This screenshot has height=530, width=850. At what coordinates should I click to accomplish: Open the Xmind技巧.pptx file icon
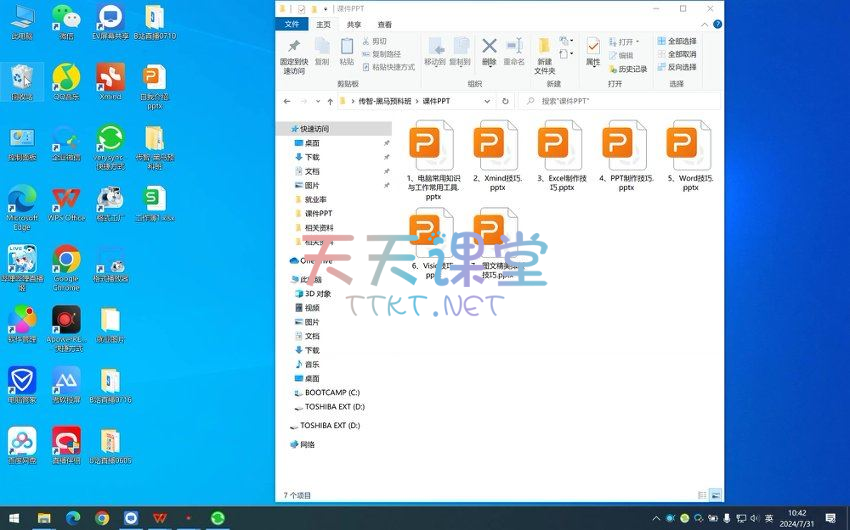tap(497, 146)
